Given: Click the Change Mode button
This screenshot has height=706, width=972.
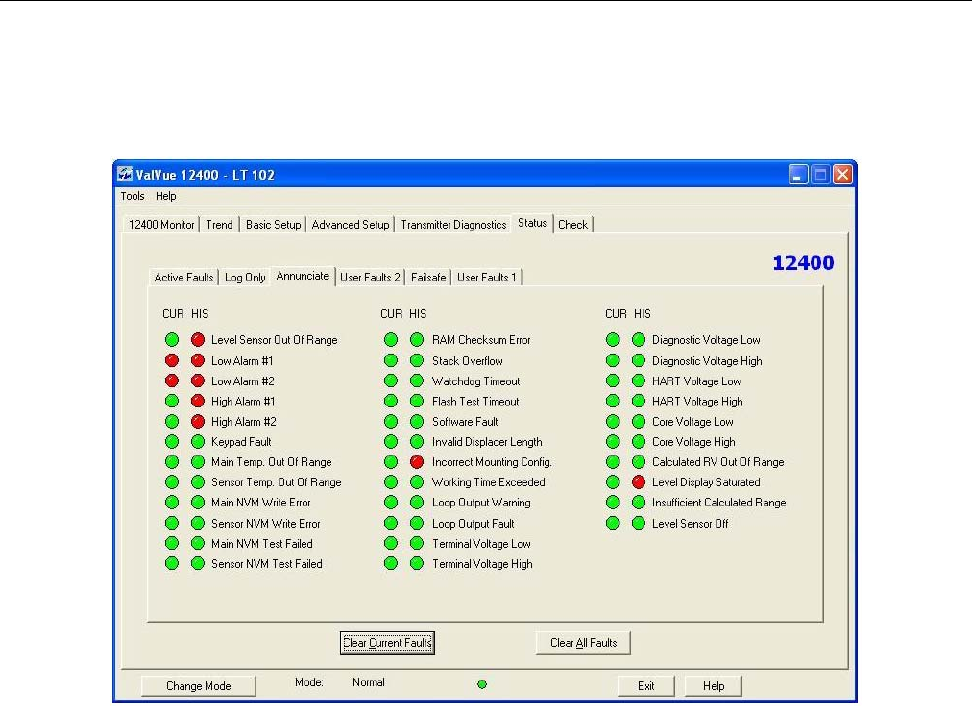Looking at the screenshot, I should coord(198,686).
